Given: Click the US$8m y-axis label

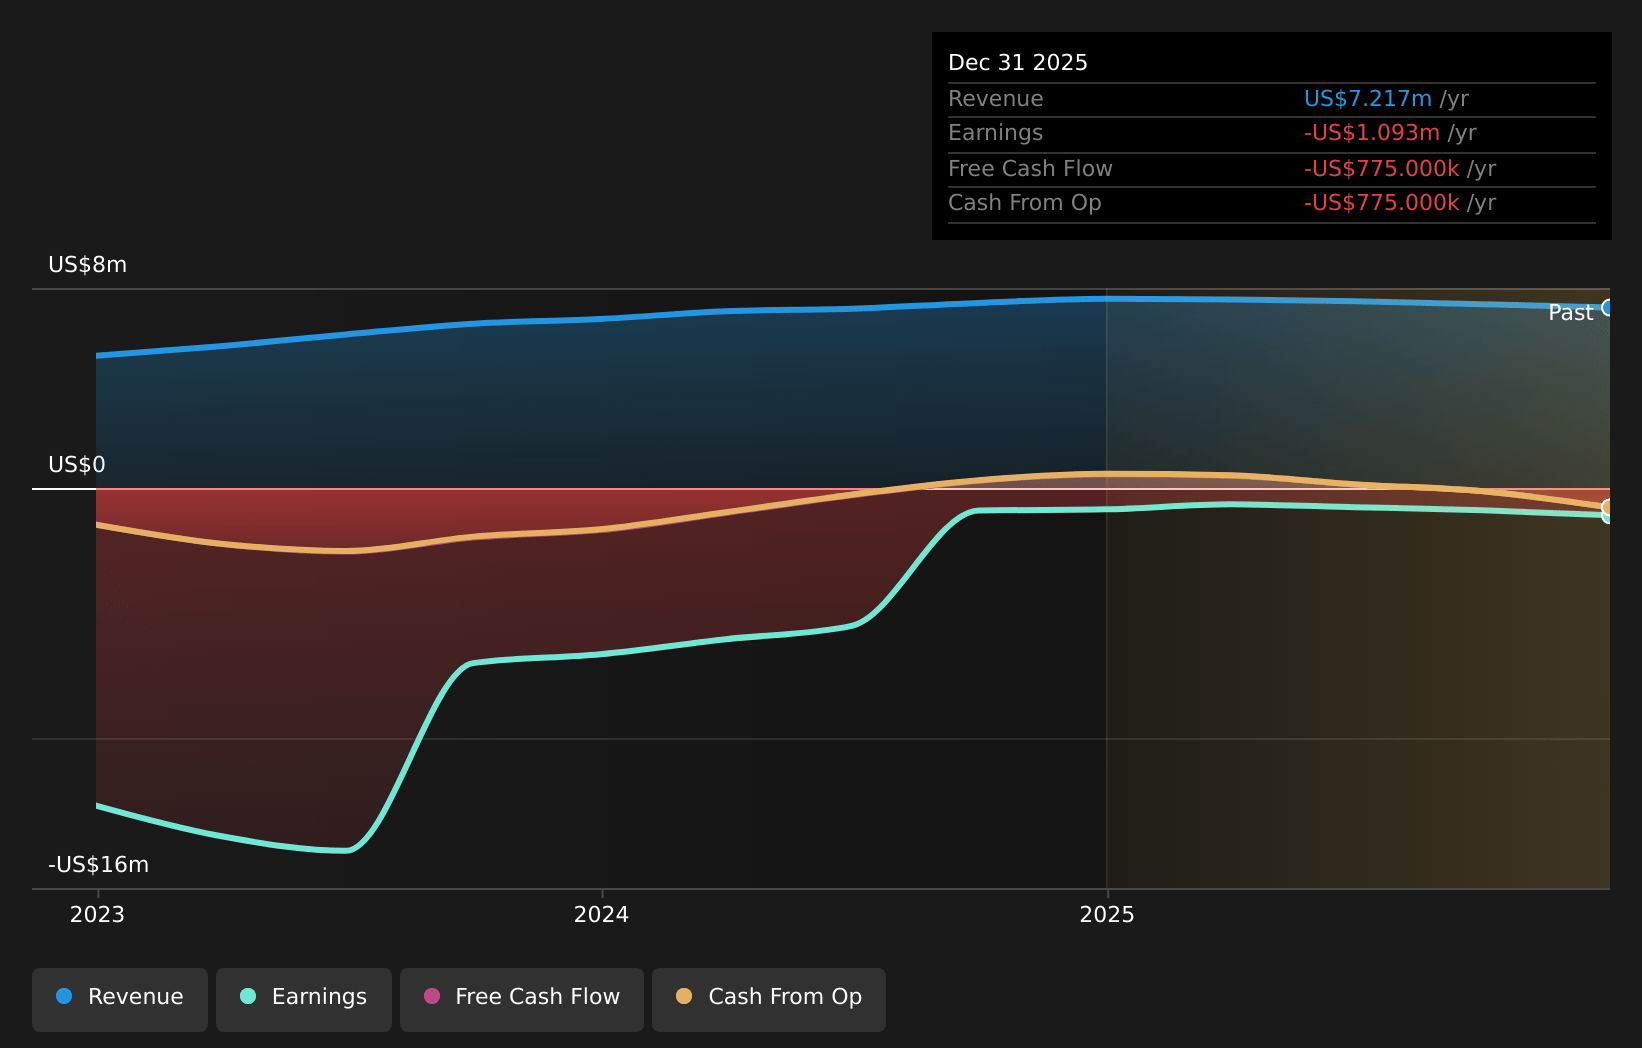Looking at the screenshot, I should pos(88,265).
